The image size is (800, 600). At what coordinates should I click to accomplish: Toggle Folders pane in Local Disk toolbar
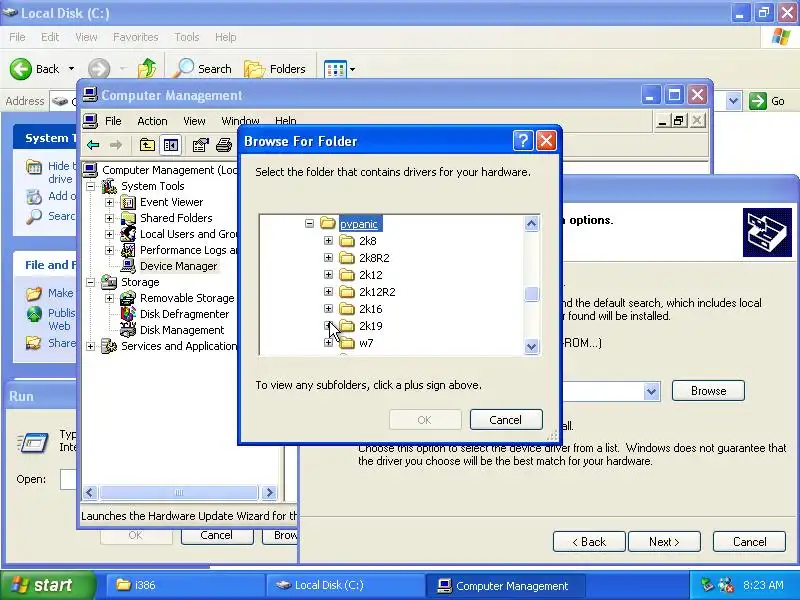(x=275, y=69)
